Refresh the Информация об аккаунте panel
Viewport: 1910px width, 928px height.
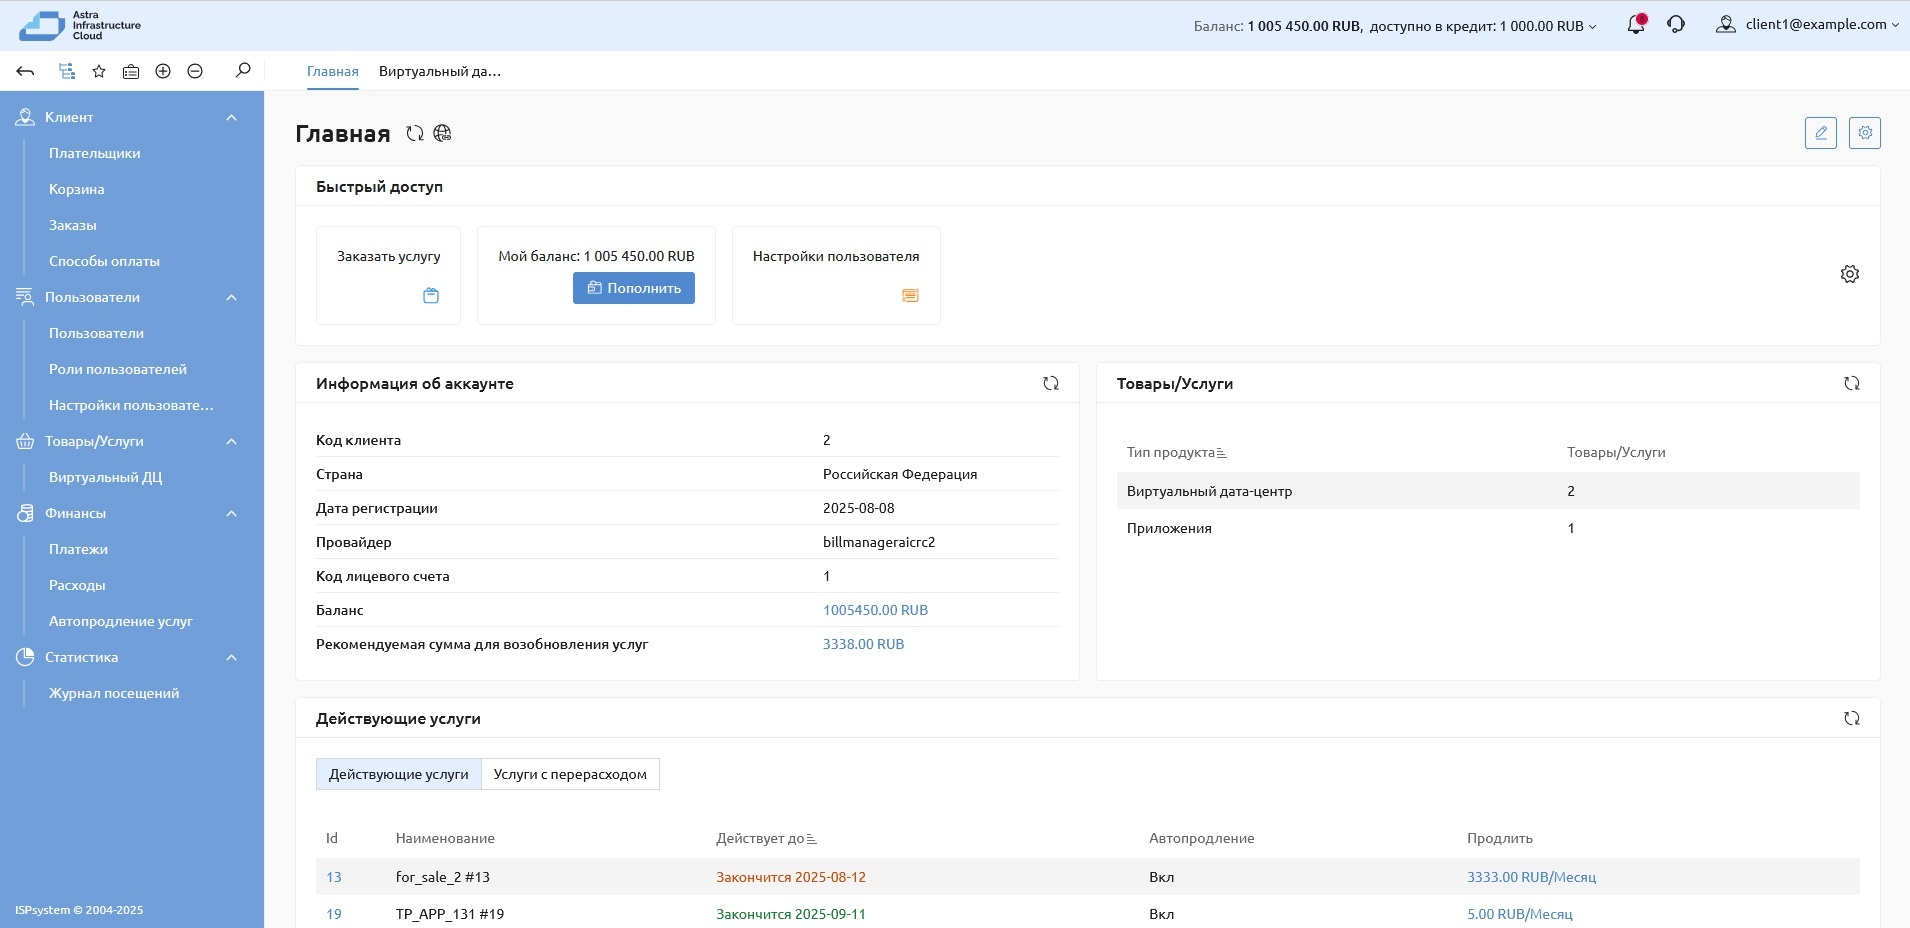point(1051,383)
